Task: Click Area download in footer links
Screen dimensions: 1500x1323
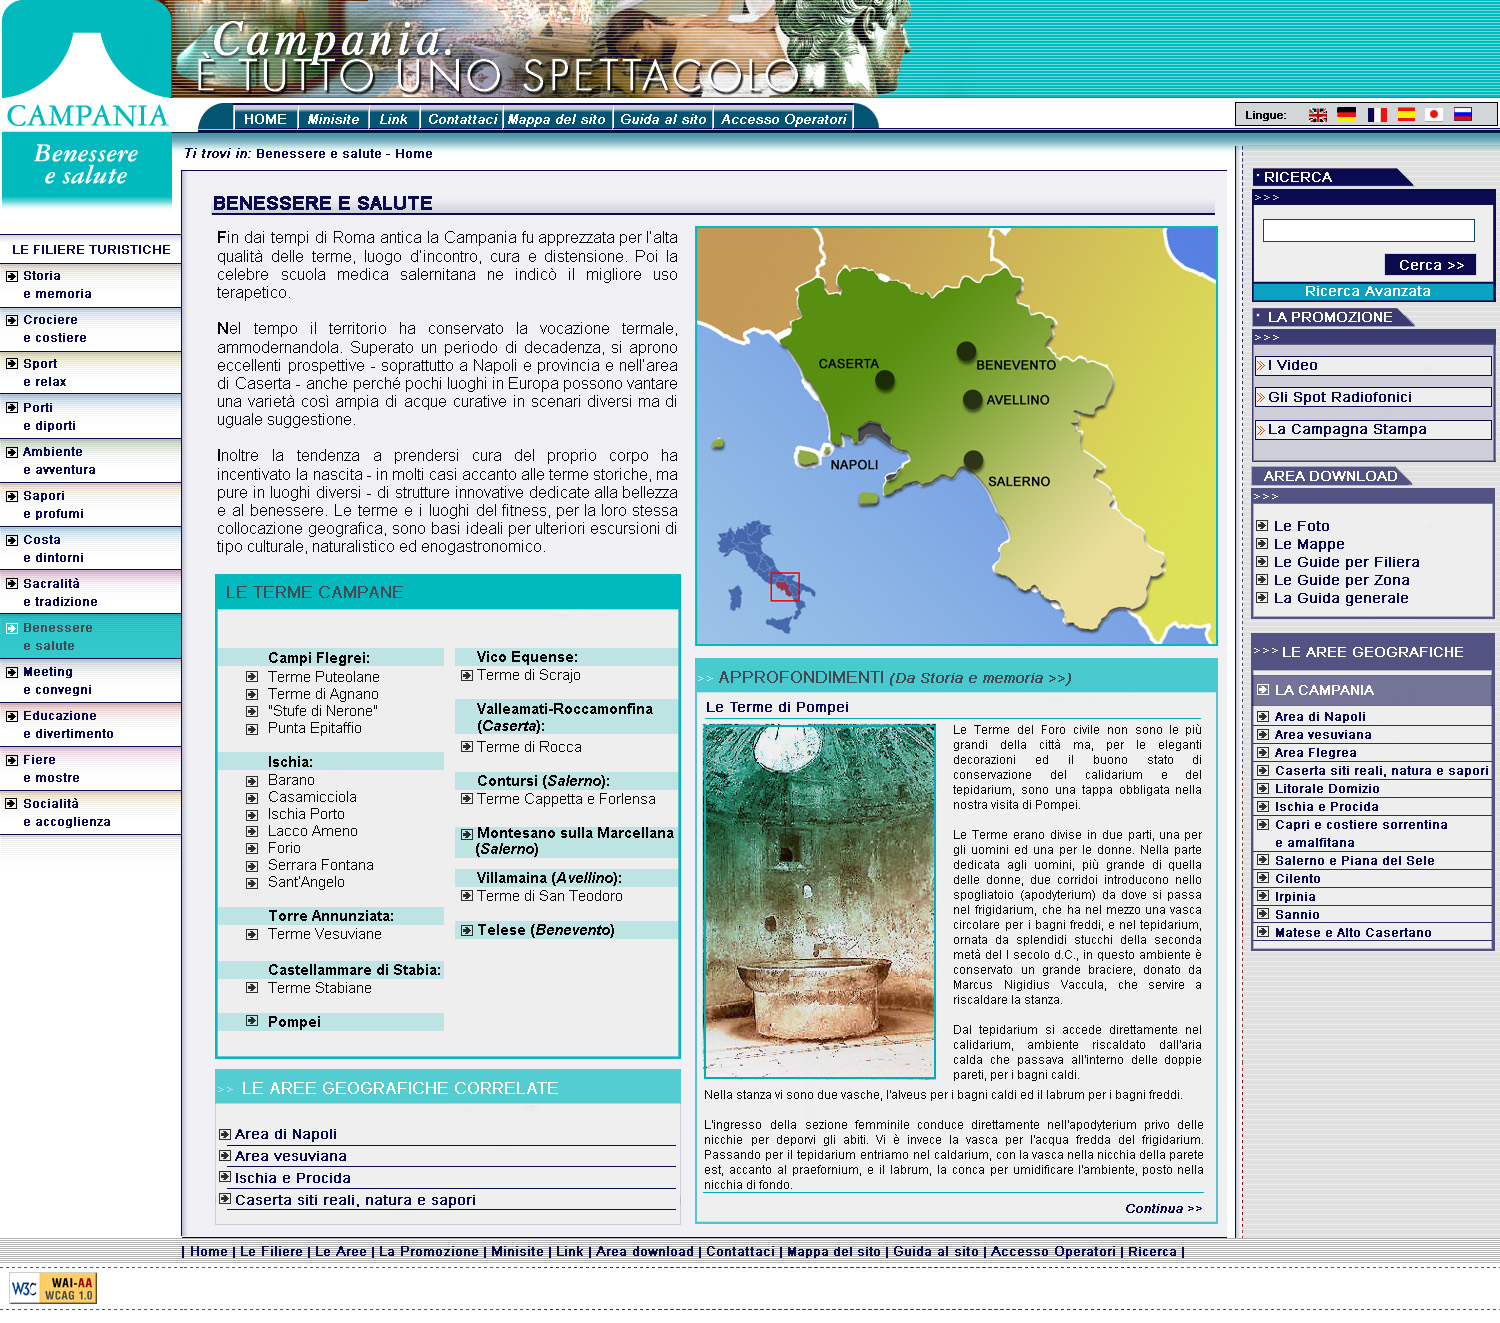Action: click(644, 1251)
